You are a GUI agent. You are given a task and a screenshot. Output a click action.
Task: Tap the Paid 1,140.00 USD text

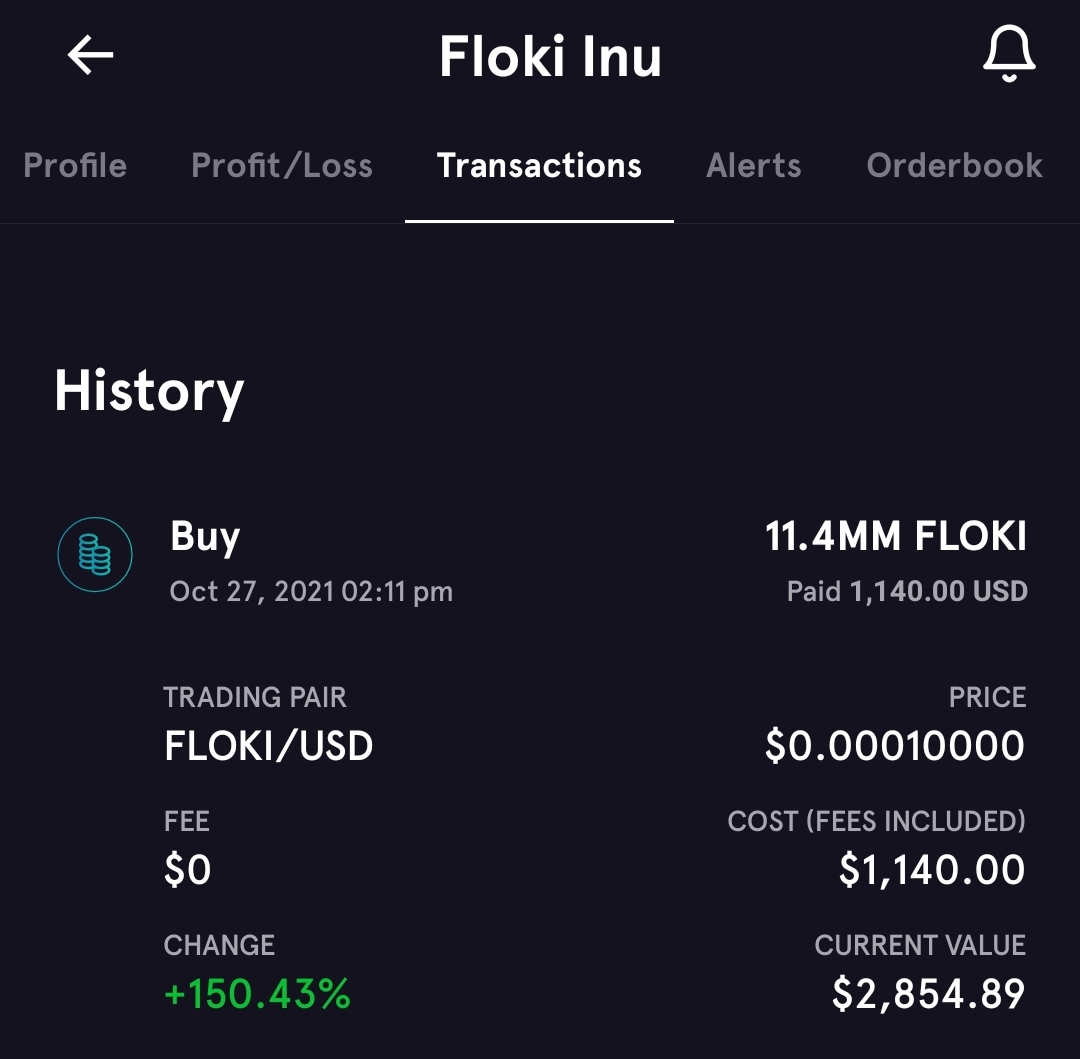907,591
